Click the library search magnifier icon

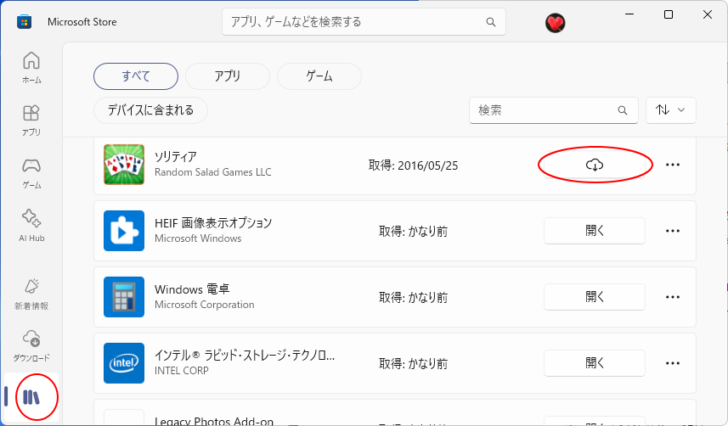(x=622, y=110)
